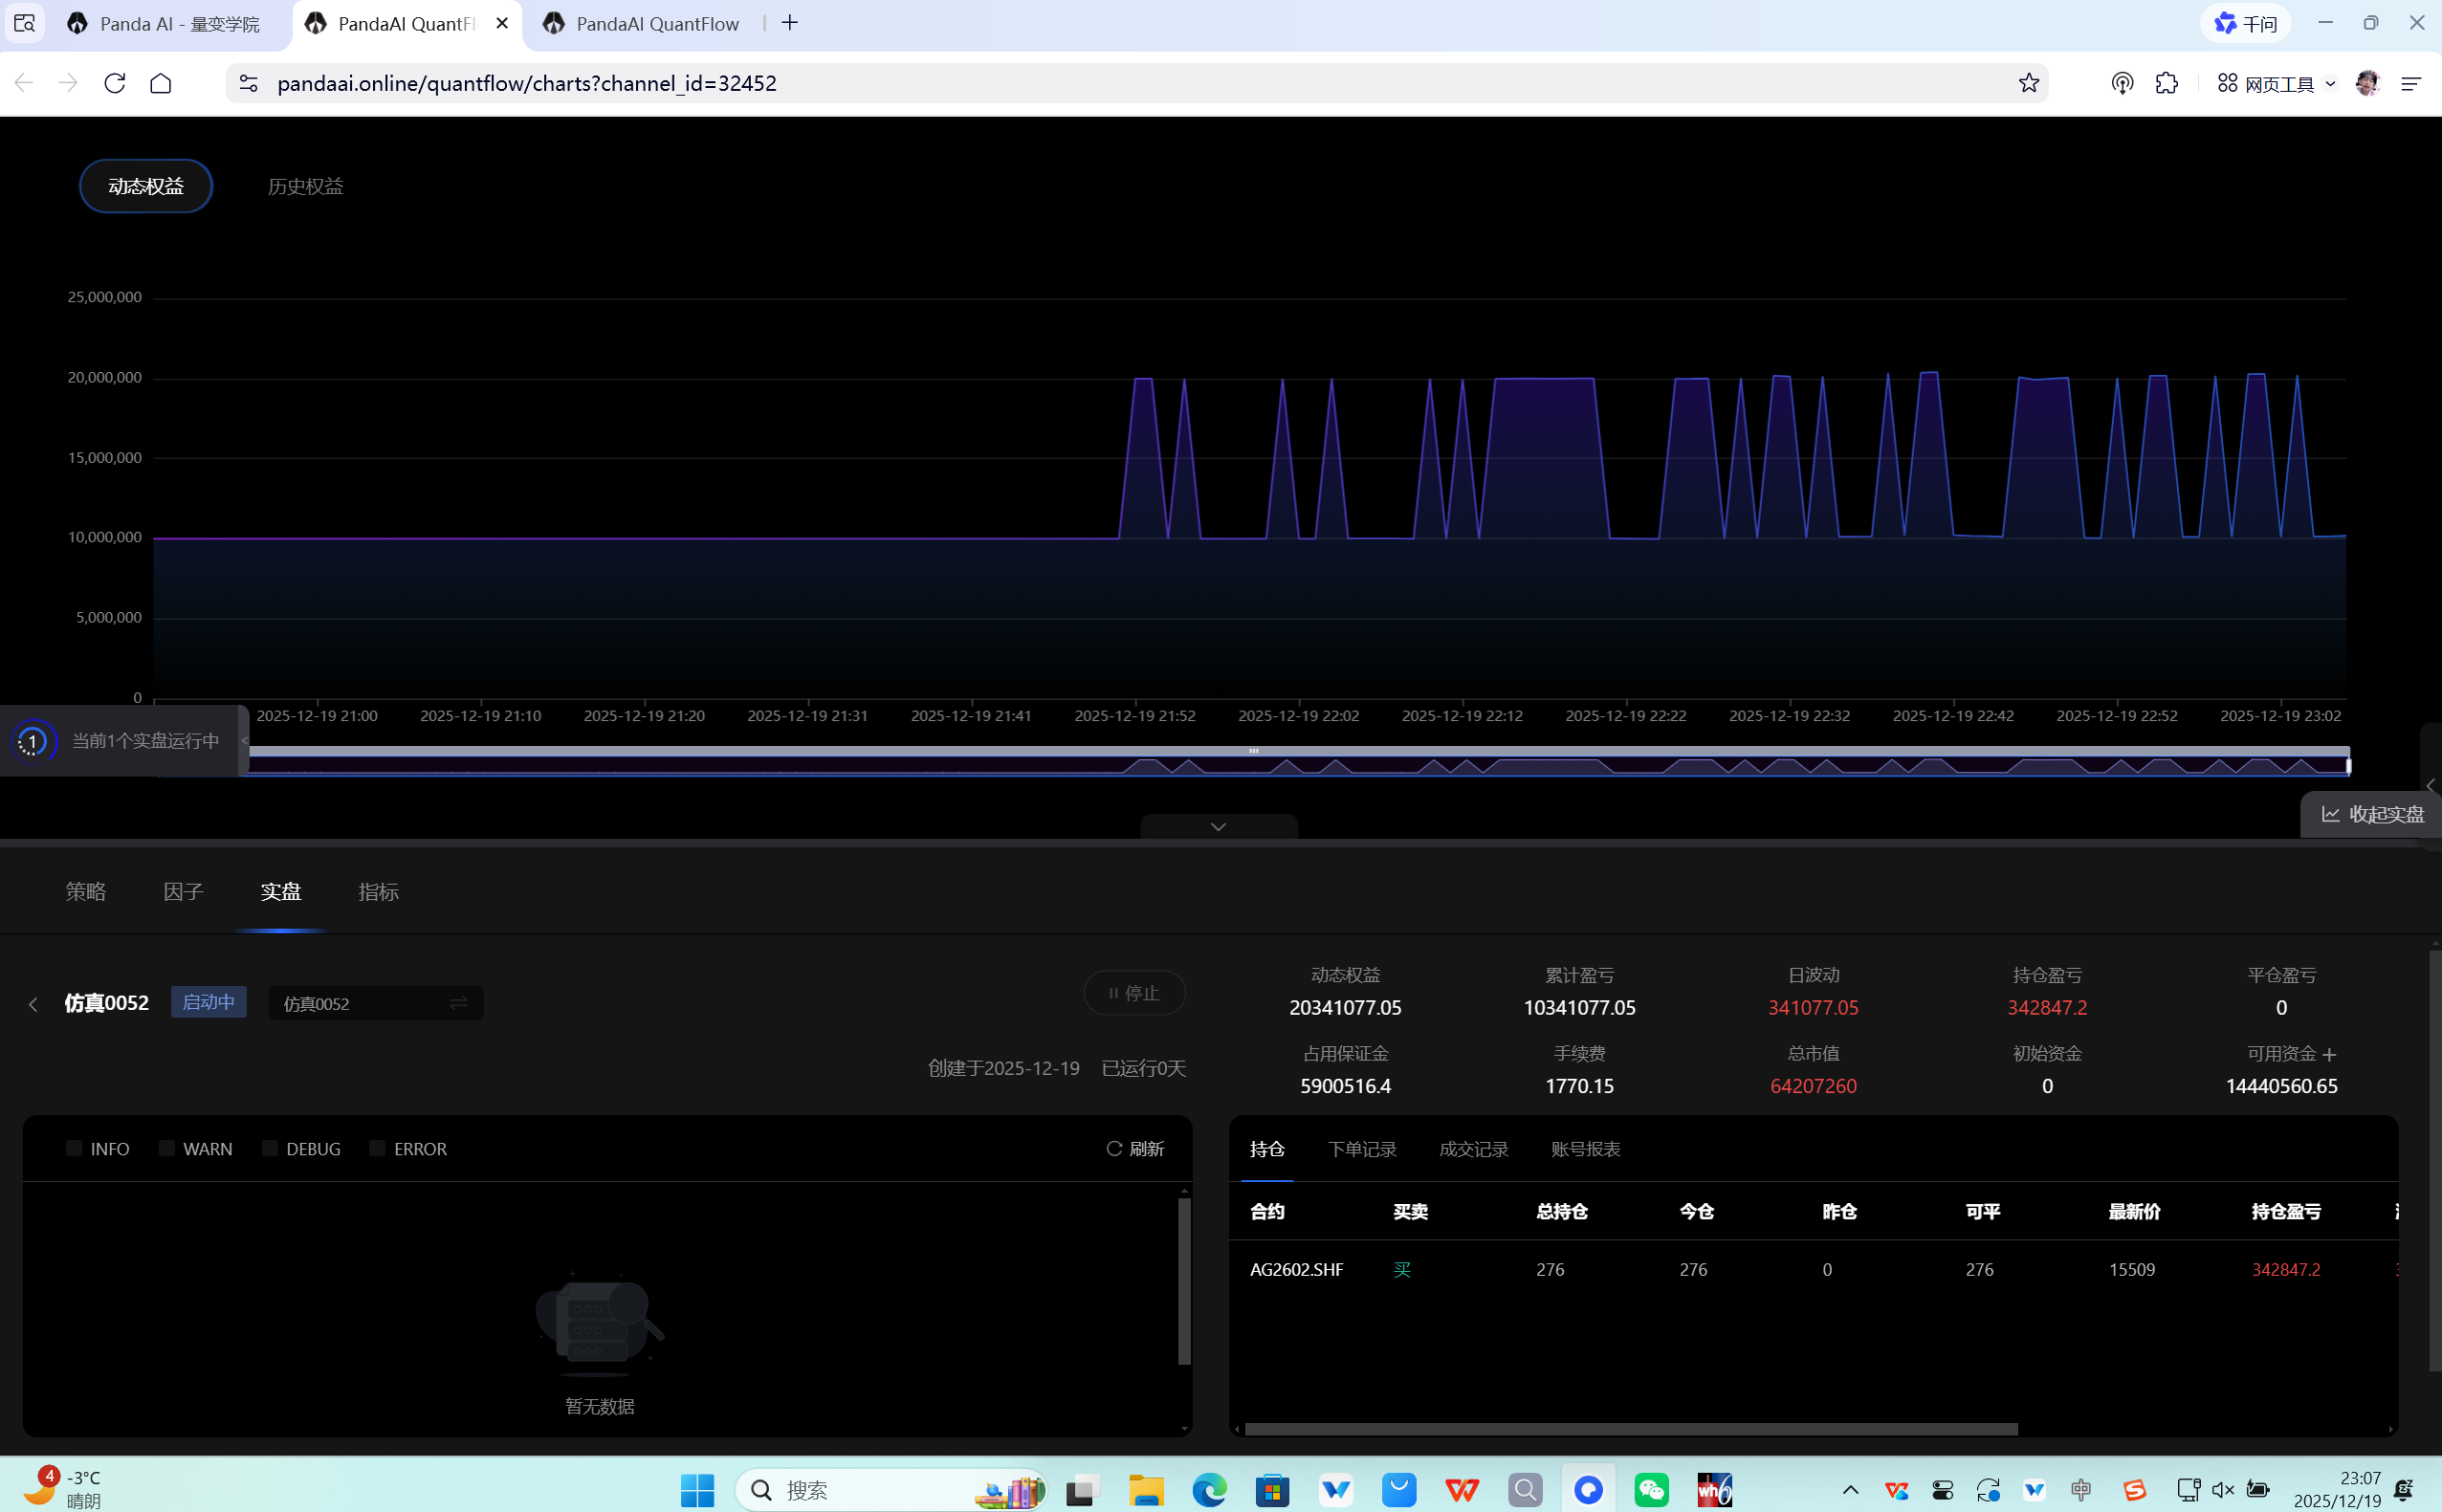The image size is (2442, 1512).
Task: Open WeChat from the taskbar
Action: [1651, 1490]
